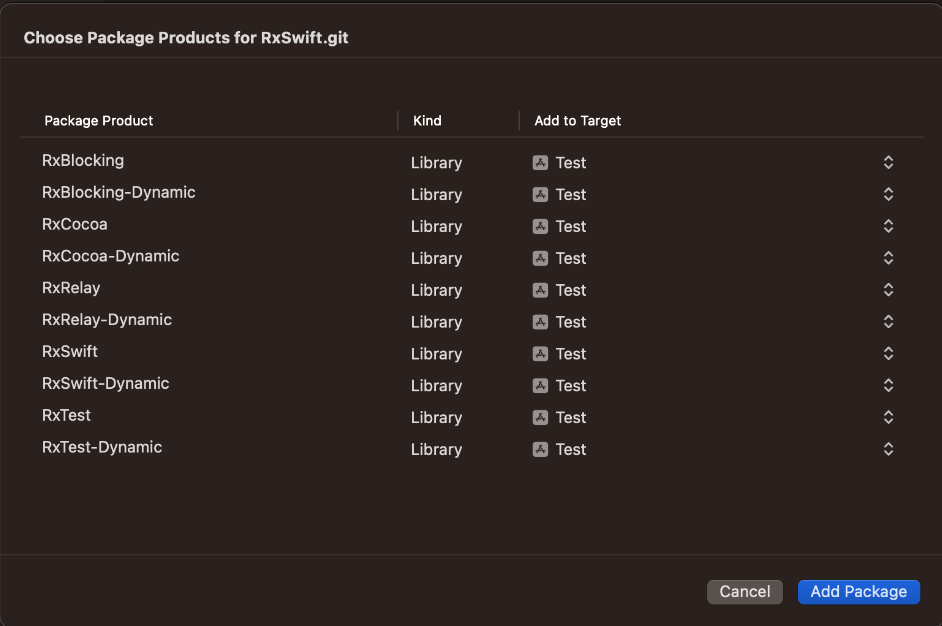This screenshot has width=942, height=626.
Task: Click Library kind cell for RxCocoa
Action: (x=436, y=226)
